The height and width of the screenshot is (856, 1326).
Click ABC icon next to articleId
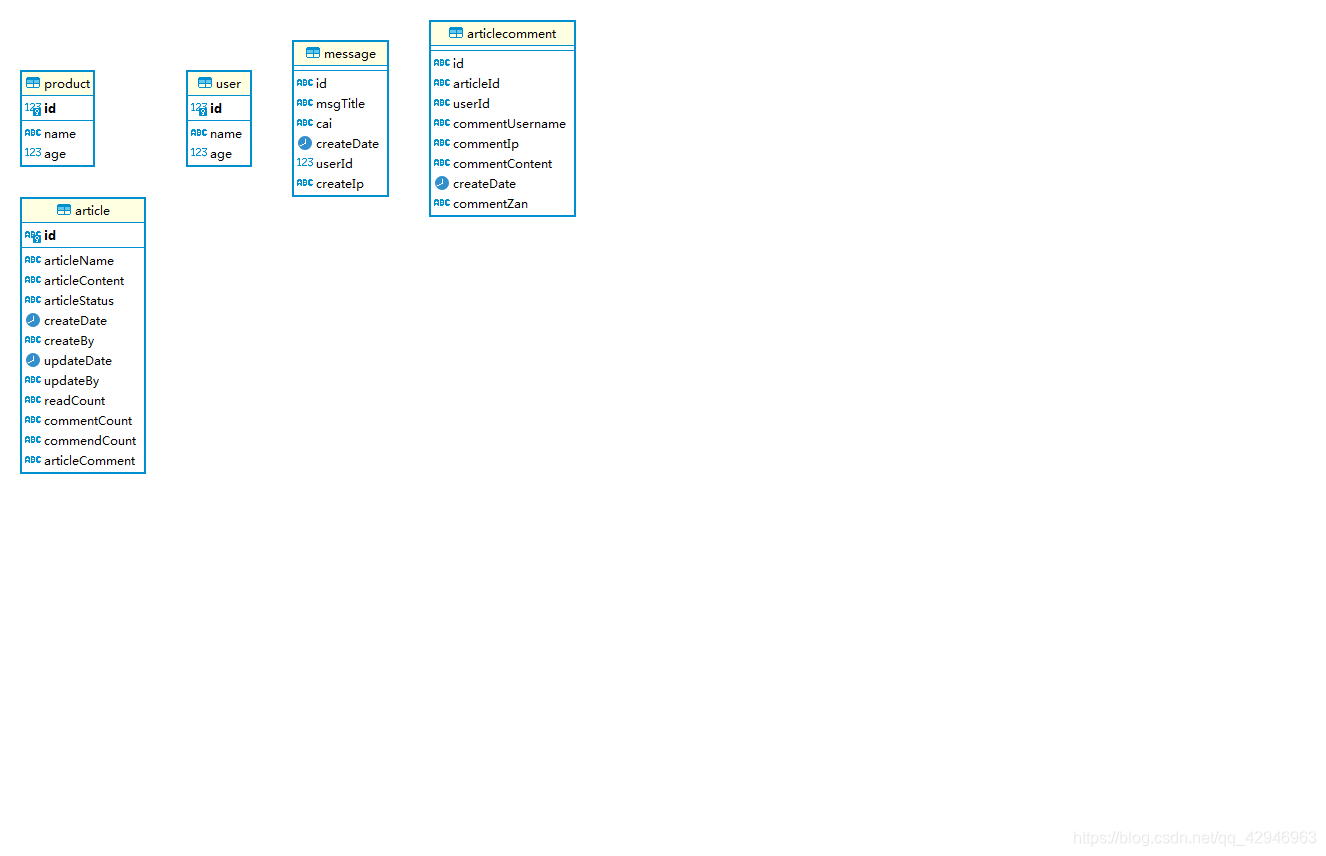[442, 83]
